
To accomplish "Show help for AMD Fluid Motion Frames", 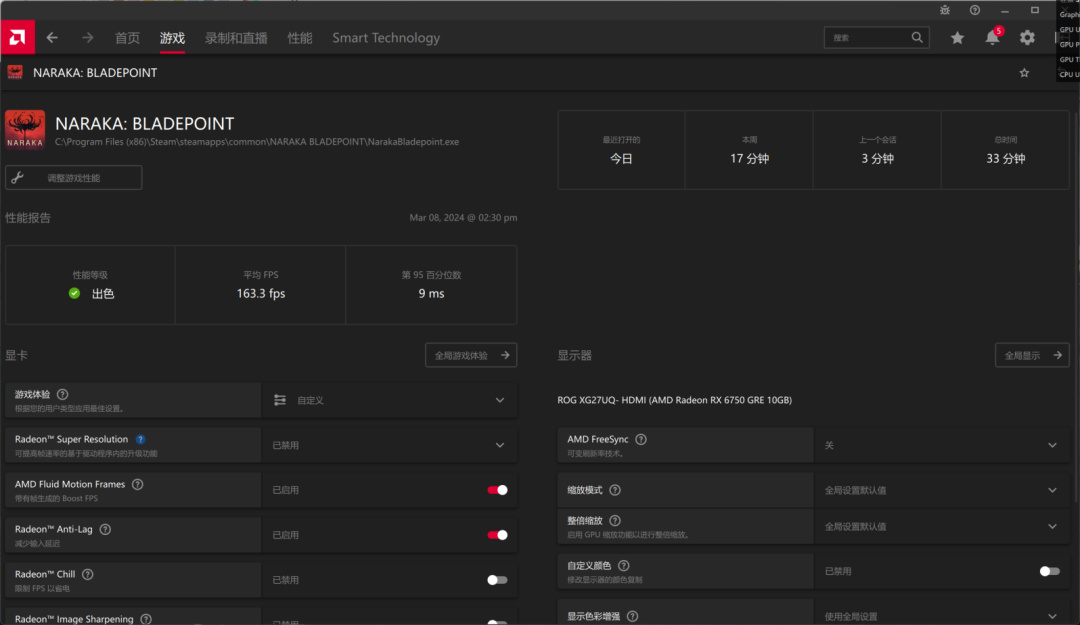I will point(138,484).
